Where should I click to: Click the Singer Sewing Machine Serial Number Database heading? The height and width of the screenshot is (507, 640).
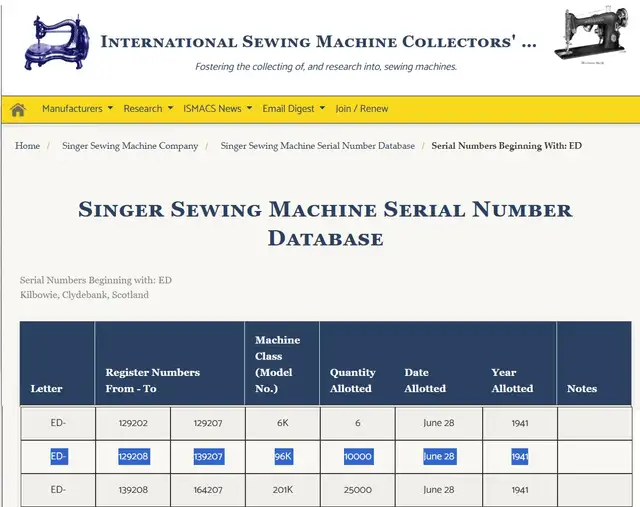tap(325, 223)
